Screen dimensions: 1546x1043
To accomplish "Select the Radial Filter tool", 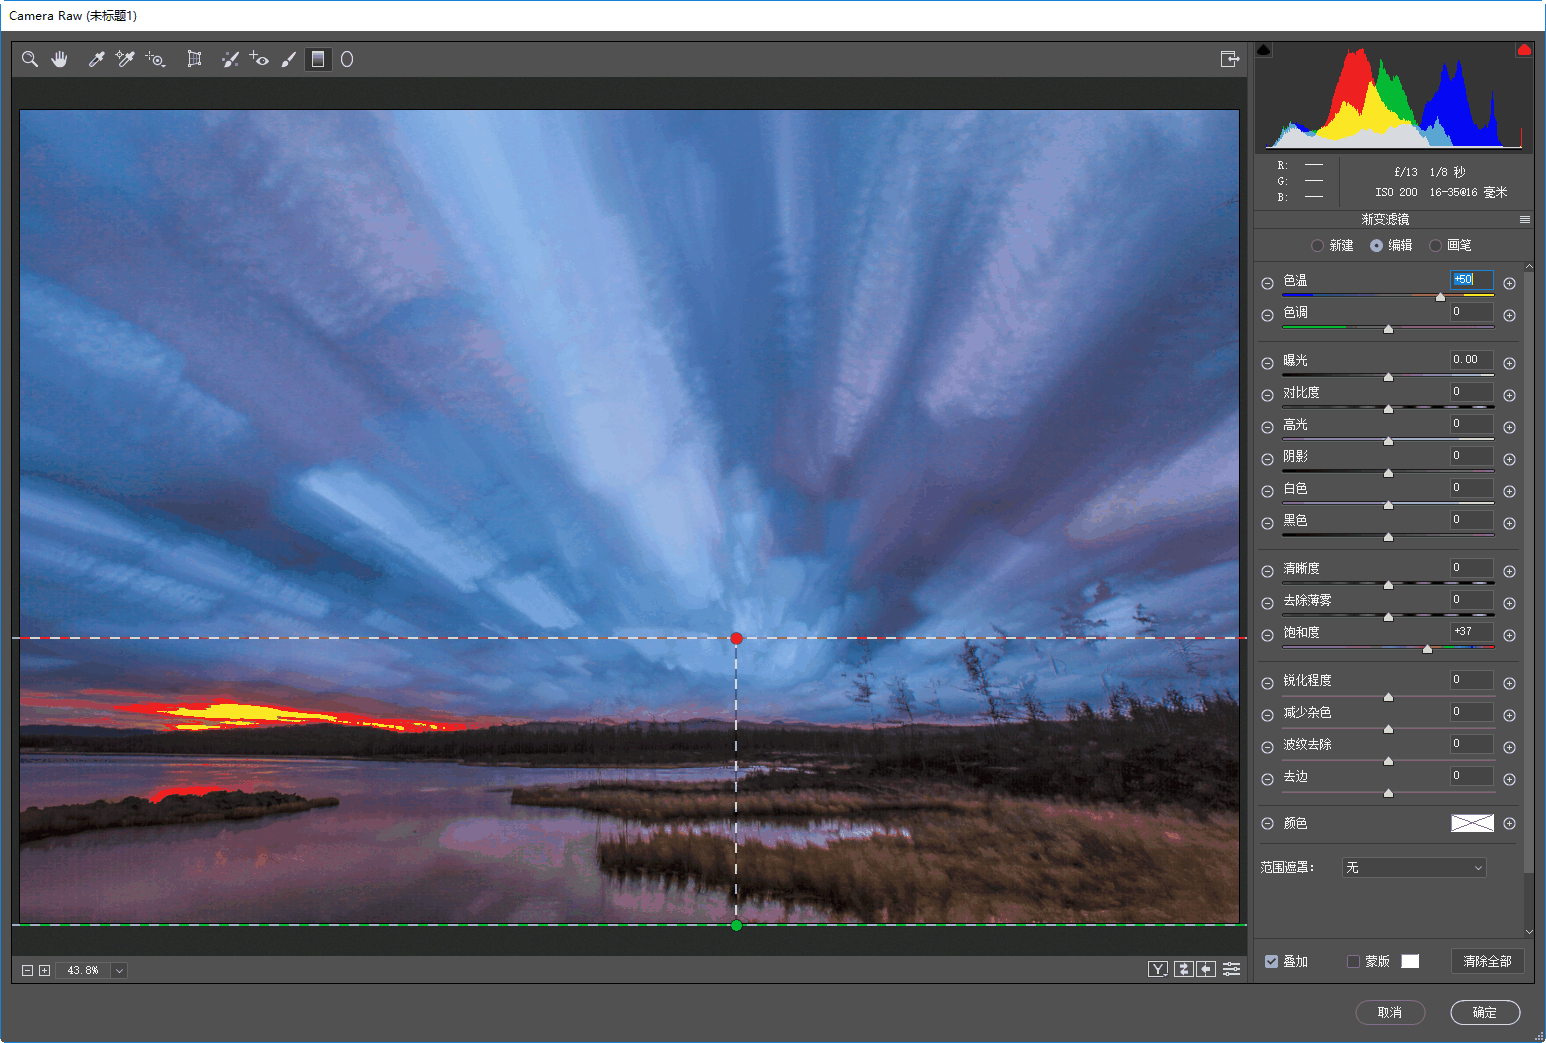I will 347,60.
